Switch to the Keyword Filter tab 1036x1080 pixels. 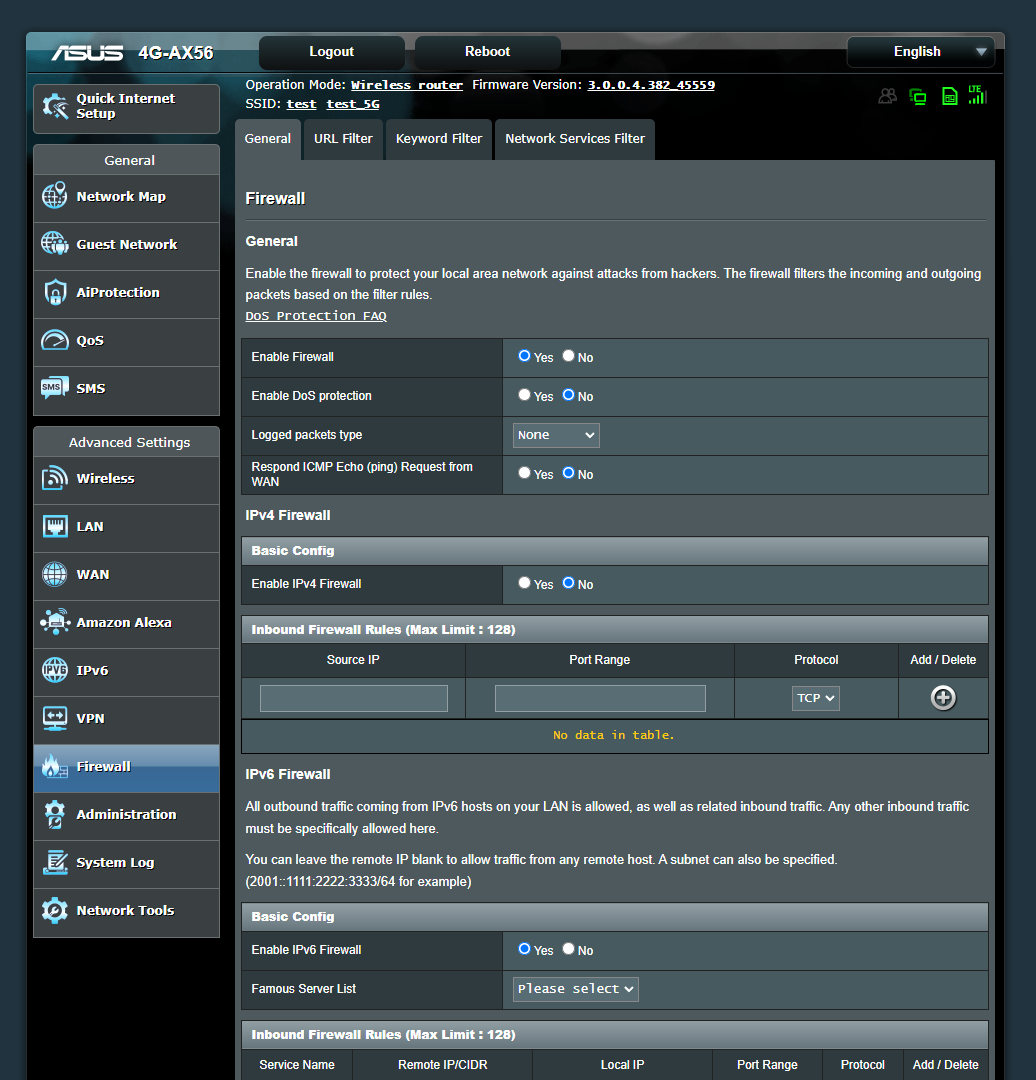439,139
